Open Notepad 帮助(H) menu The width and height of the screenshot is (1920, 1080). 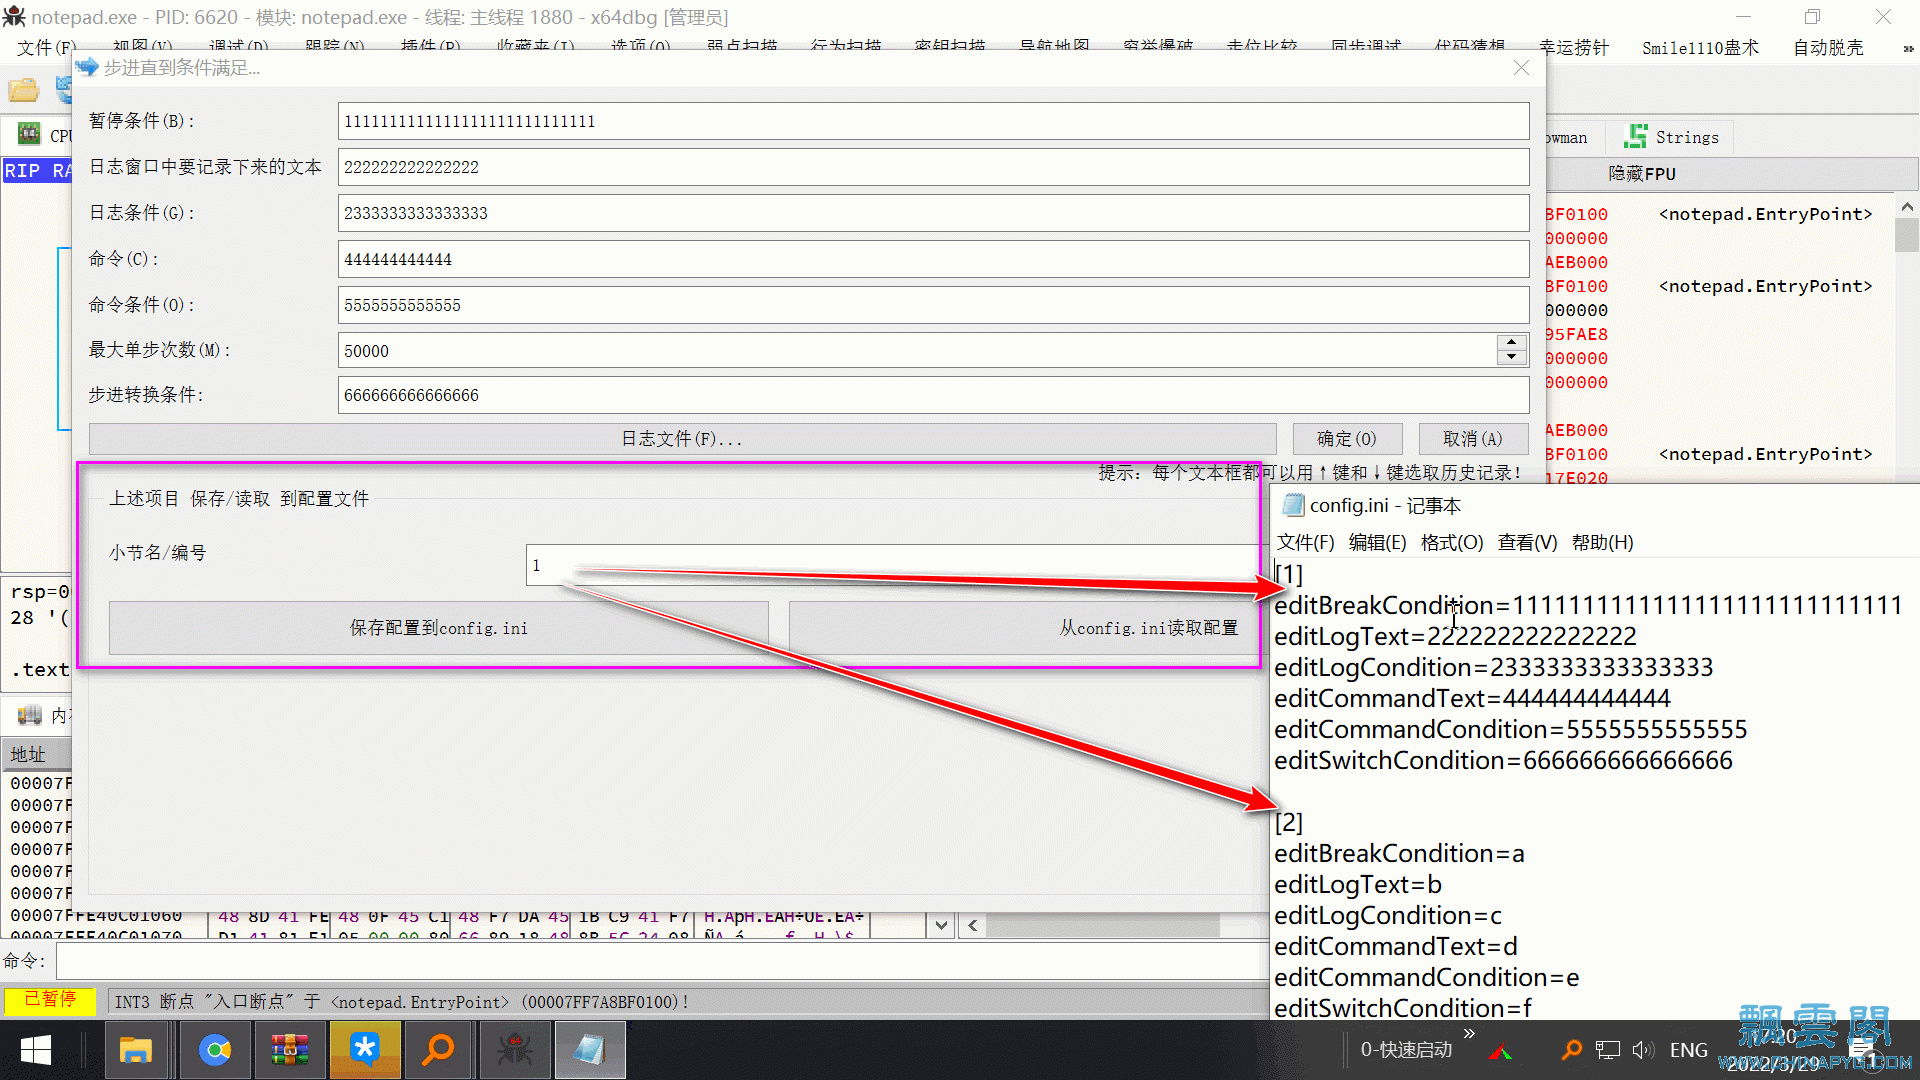[1602, 542]
